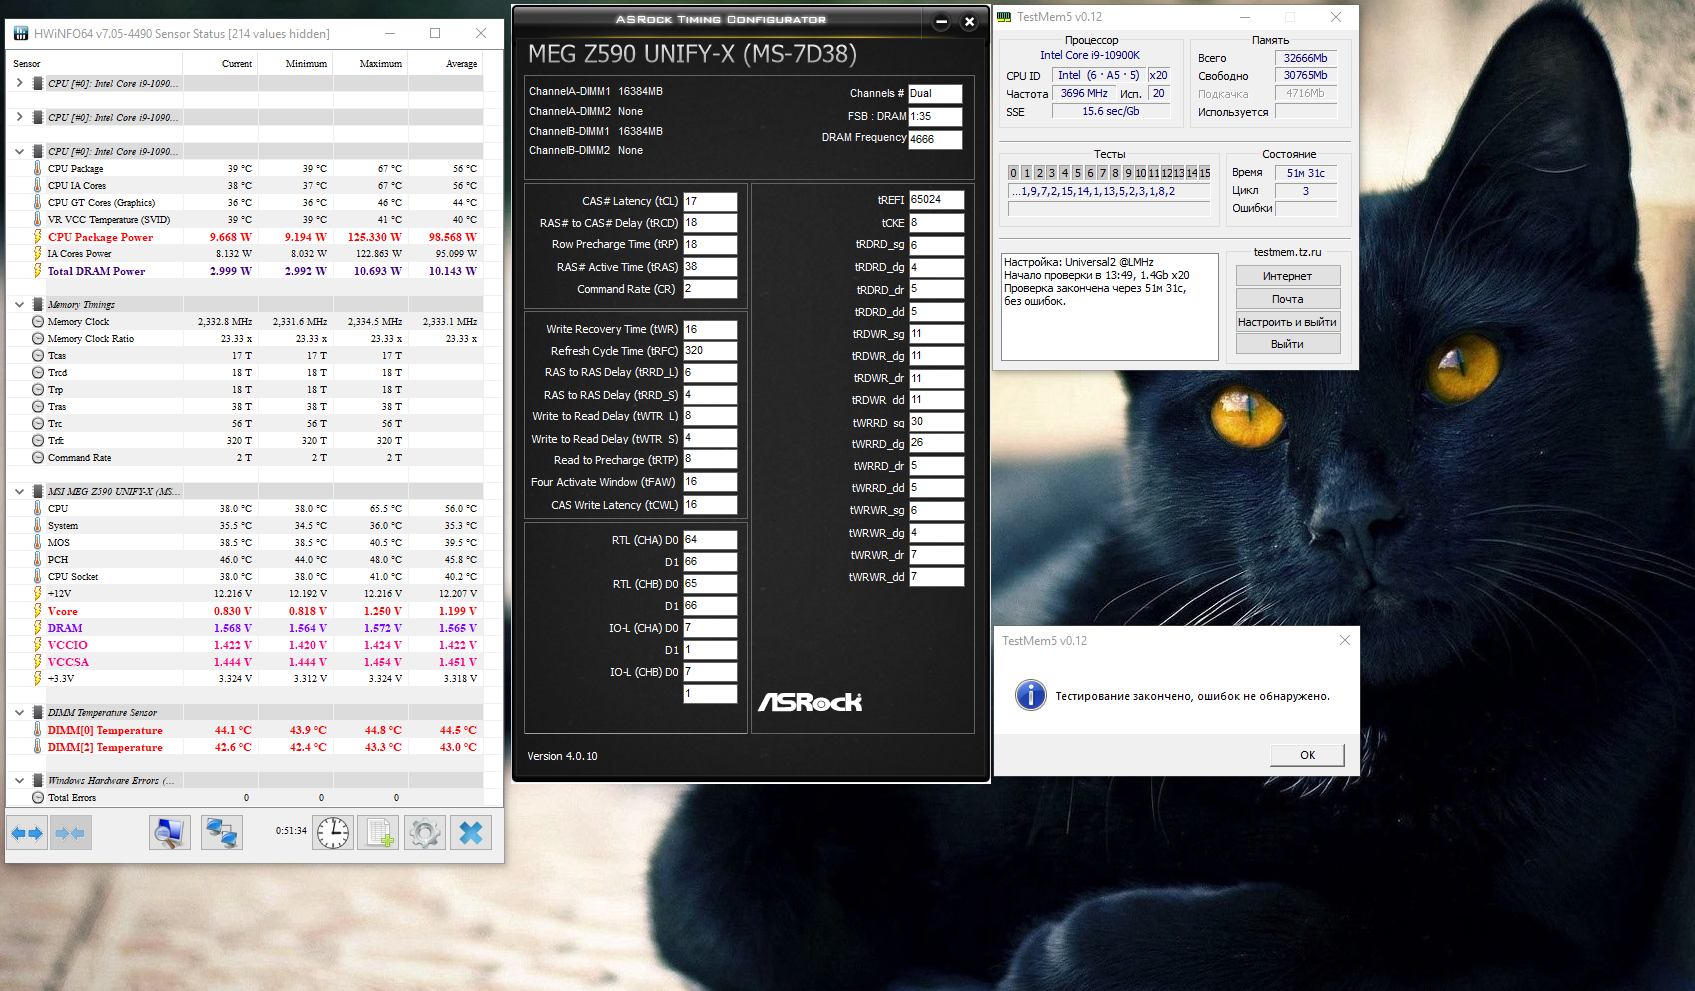Click the thermometer icon beside CPU Package
Viewport: 1695px width, 991px height.
point(37,169)
